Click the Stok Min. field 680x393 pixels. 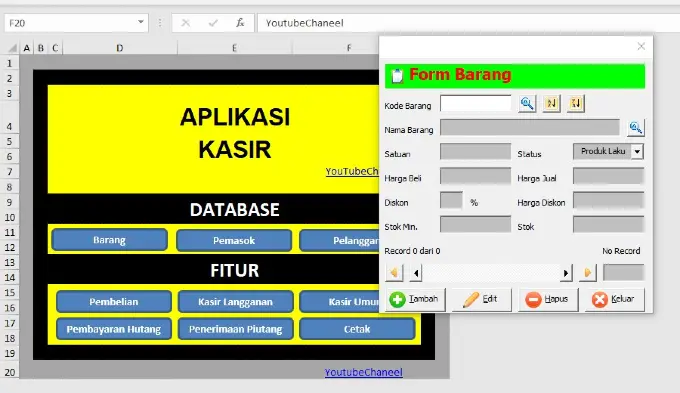click(x=476, y=225)
